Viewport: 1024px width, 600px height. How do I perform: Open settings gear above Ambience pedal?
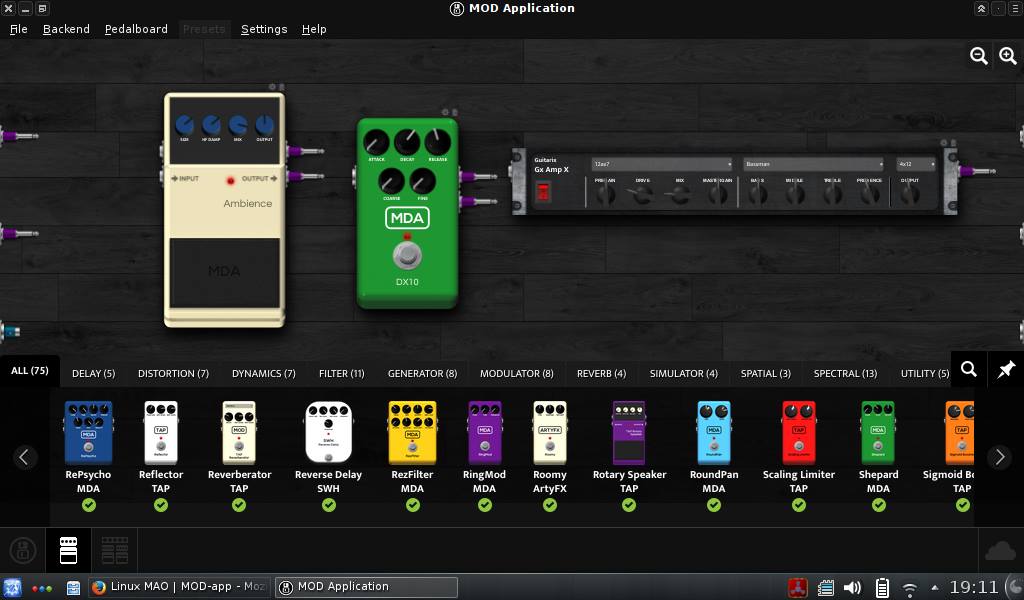272,87
